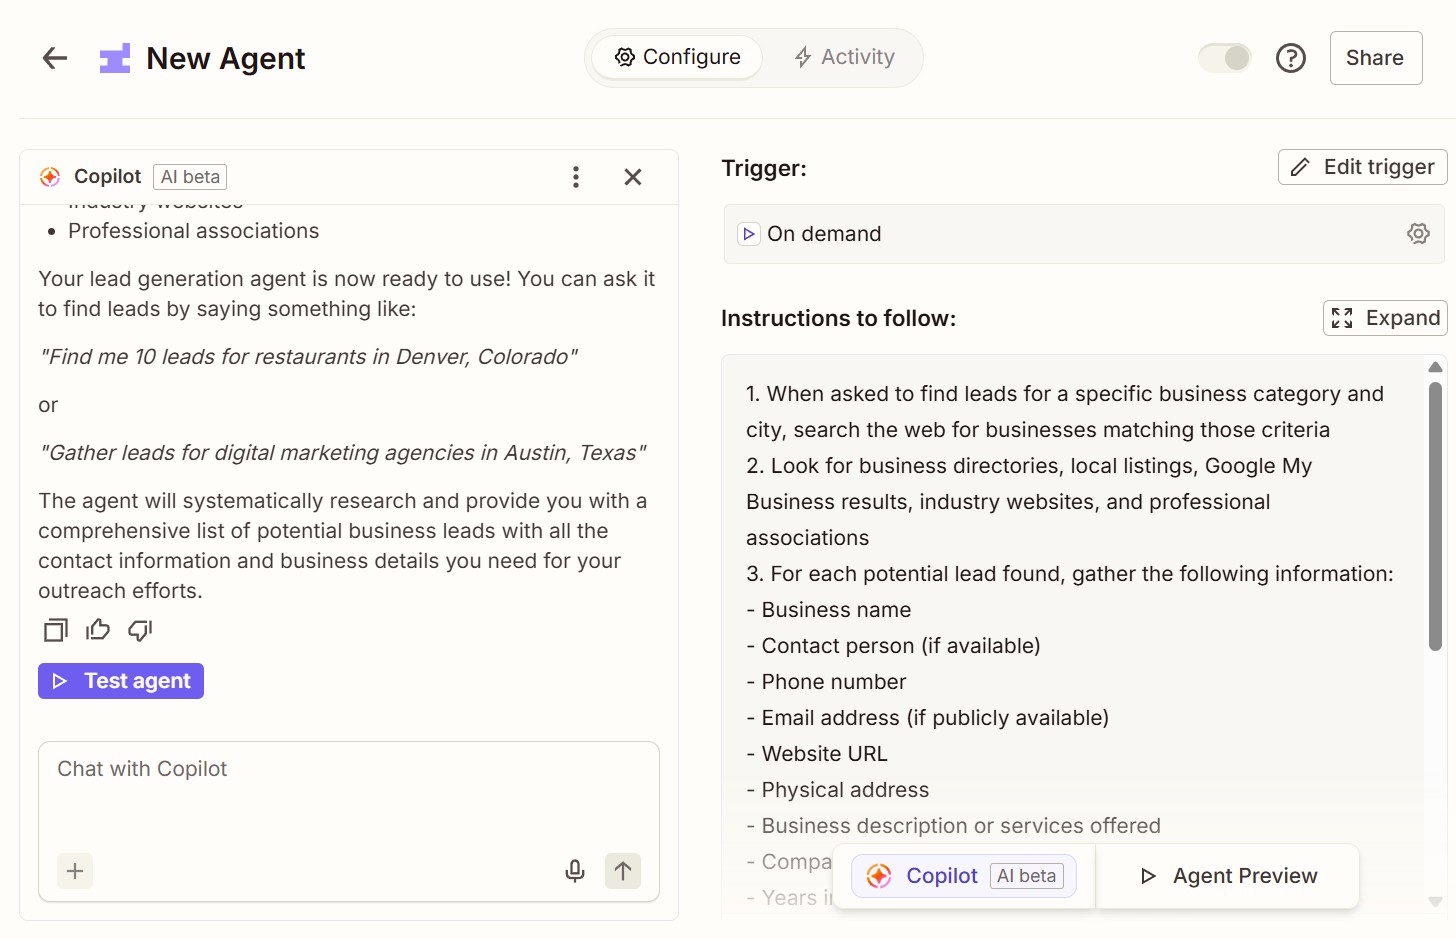Switch to Agent Preview

(x=1230, y=875)
